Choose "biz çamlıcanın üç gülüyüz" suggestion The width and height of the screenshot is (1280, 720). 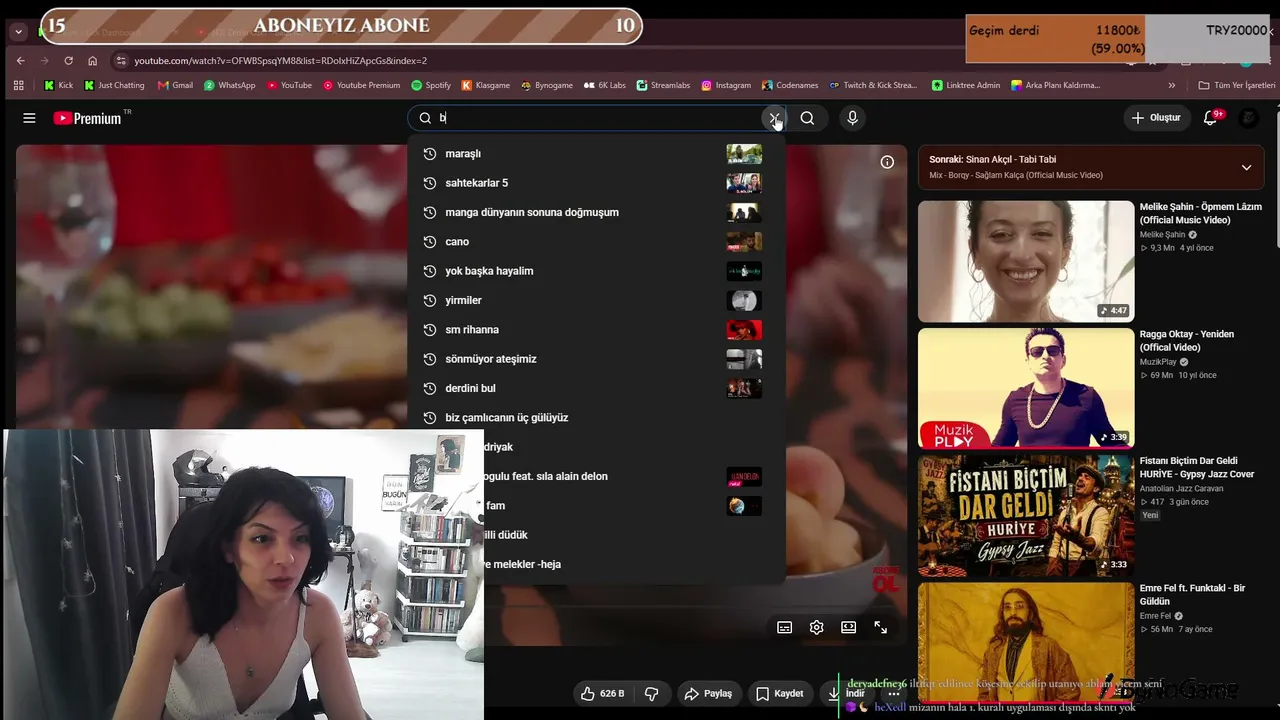596,418
